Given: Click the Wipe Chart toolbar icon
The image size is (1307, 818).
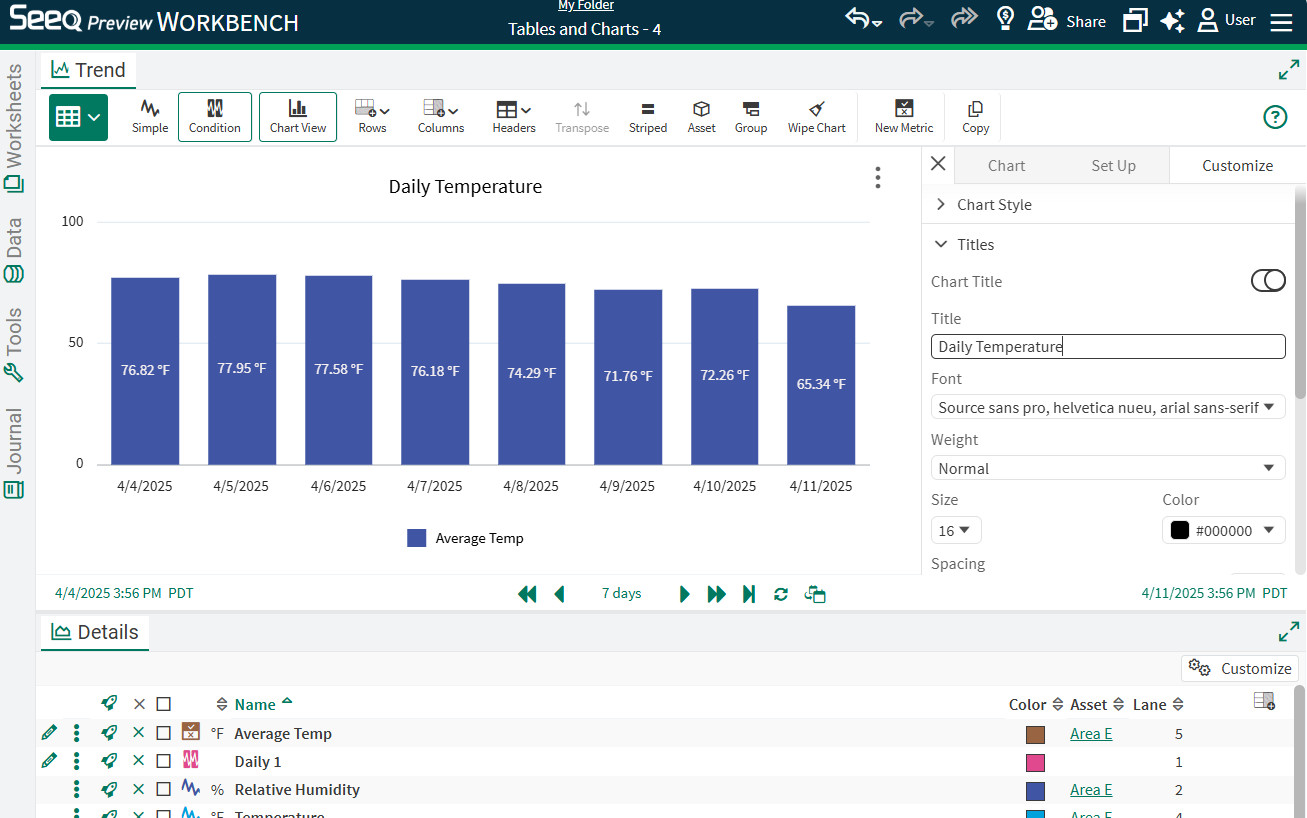Looking at the screenshot, I should pyautogui.click(x=816, y=109).
